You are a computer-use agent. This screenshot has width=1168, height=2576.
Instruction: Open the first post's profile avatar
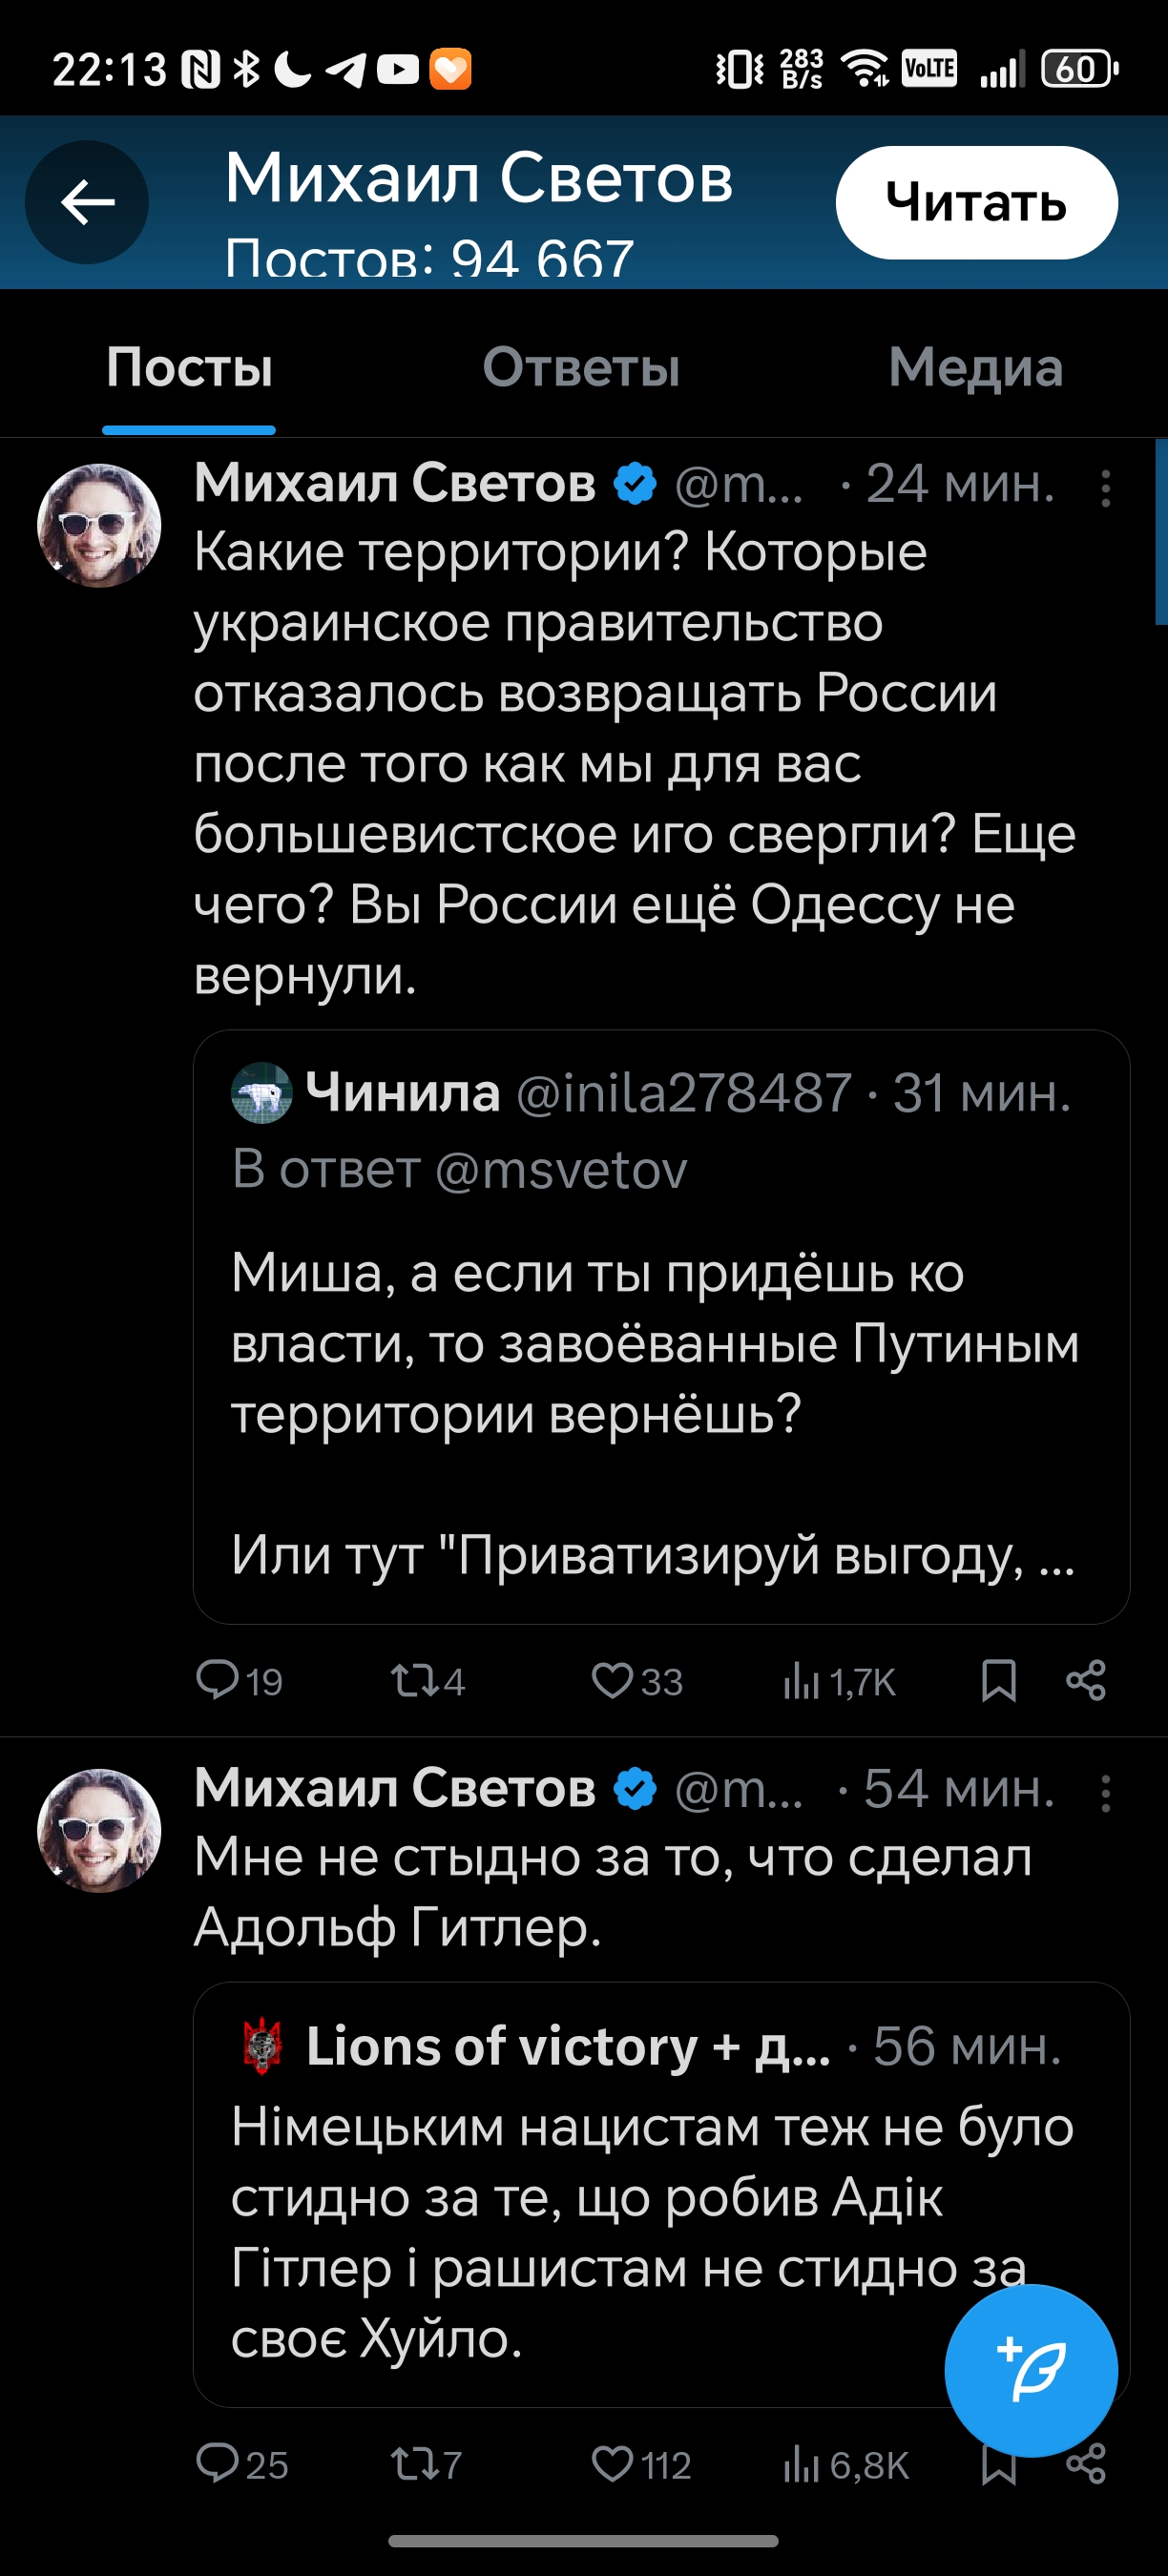coord(99,525)
